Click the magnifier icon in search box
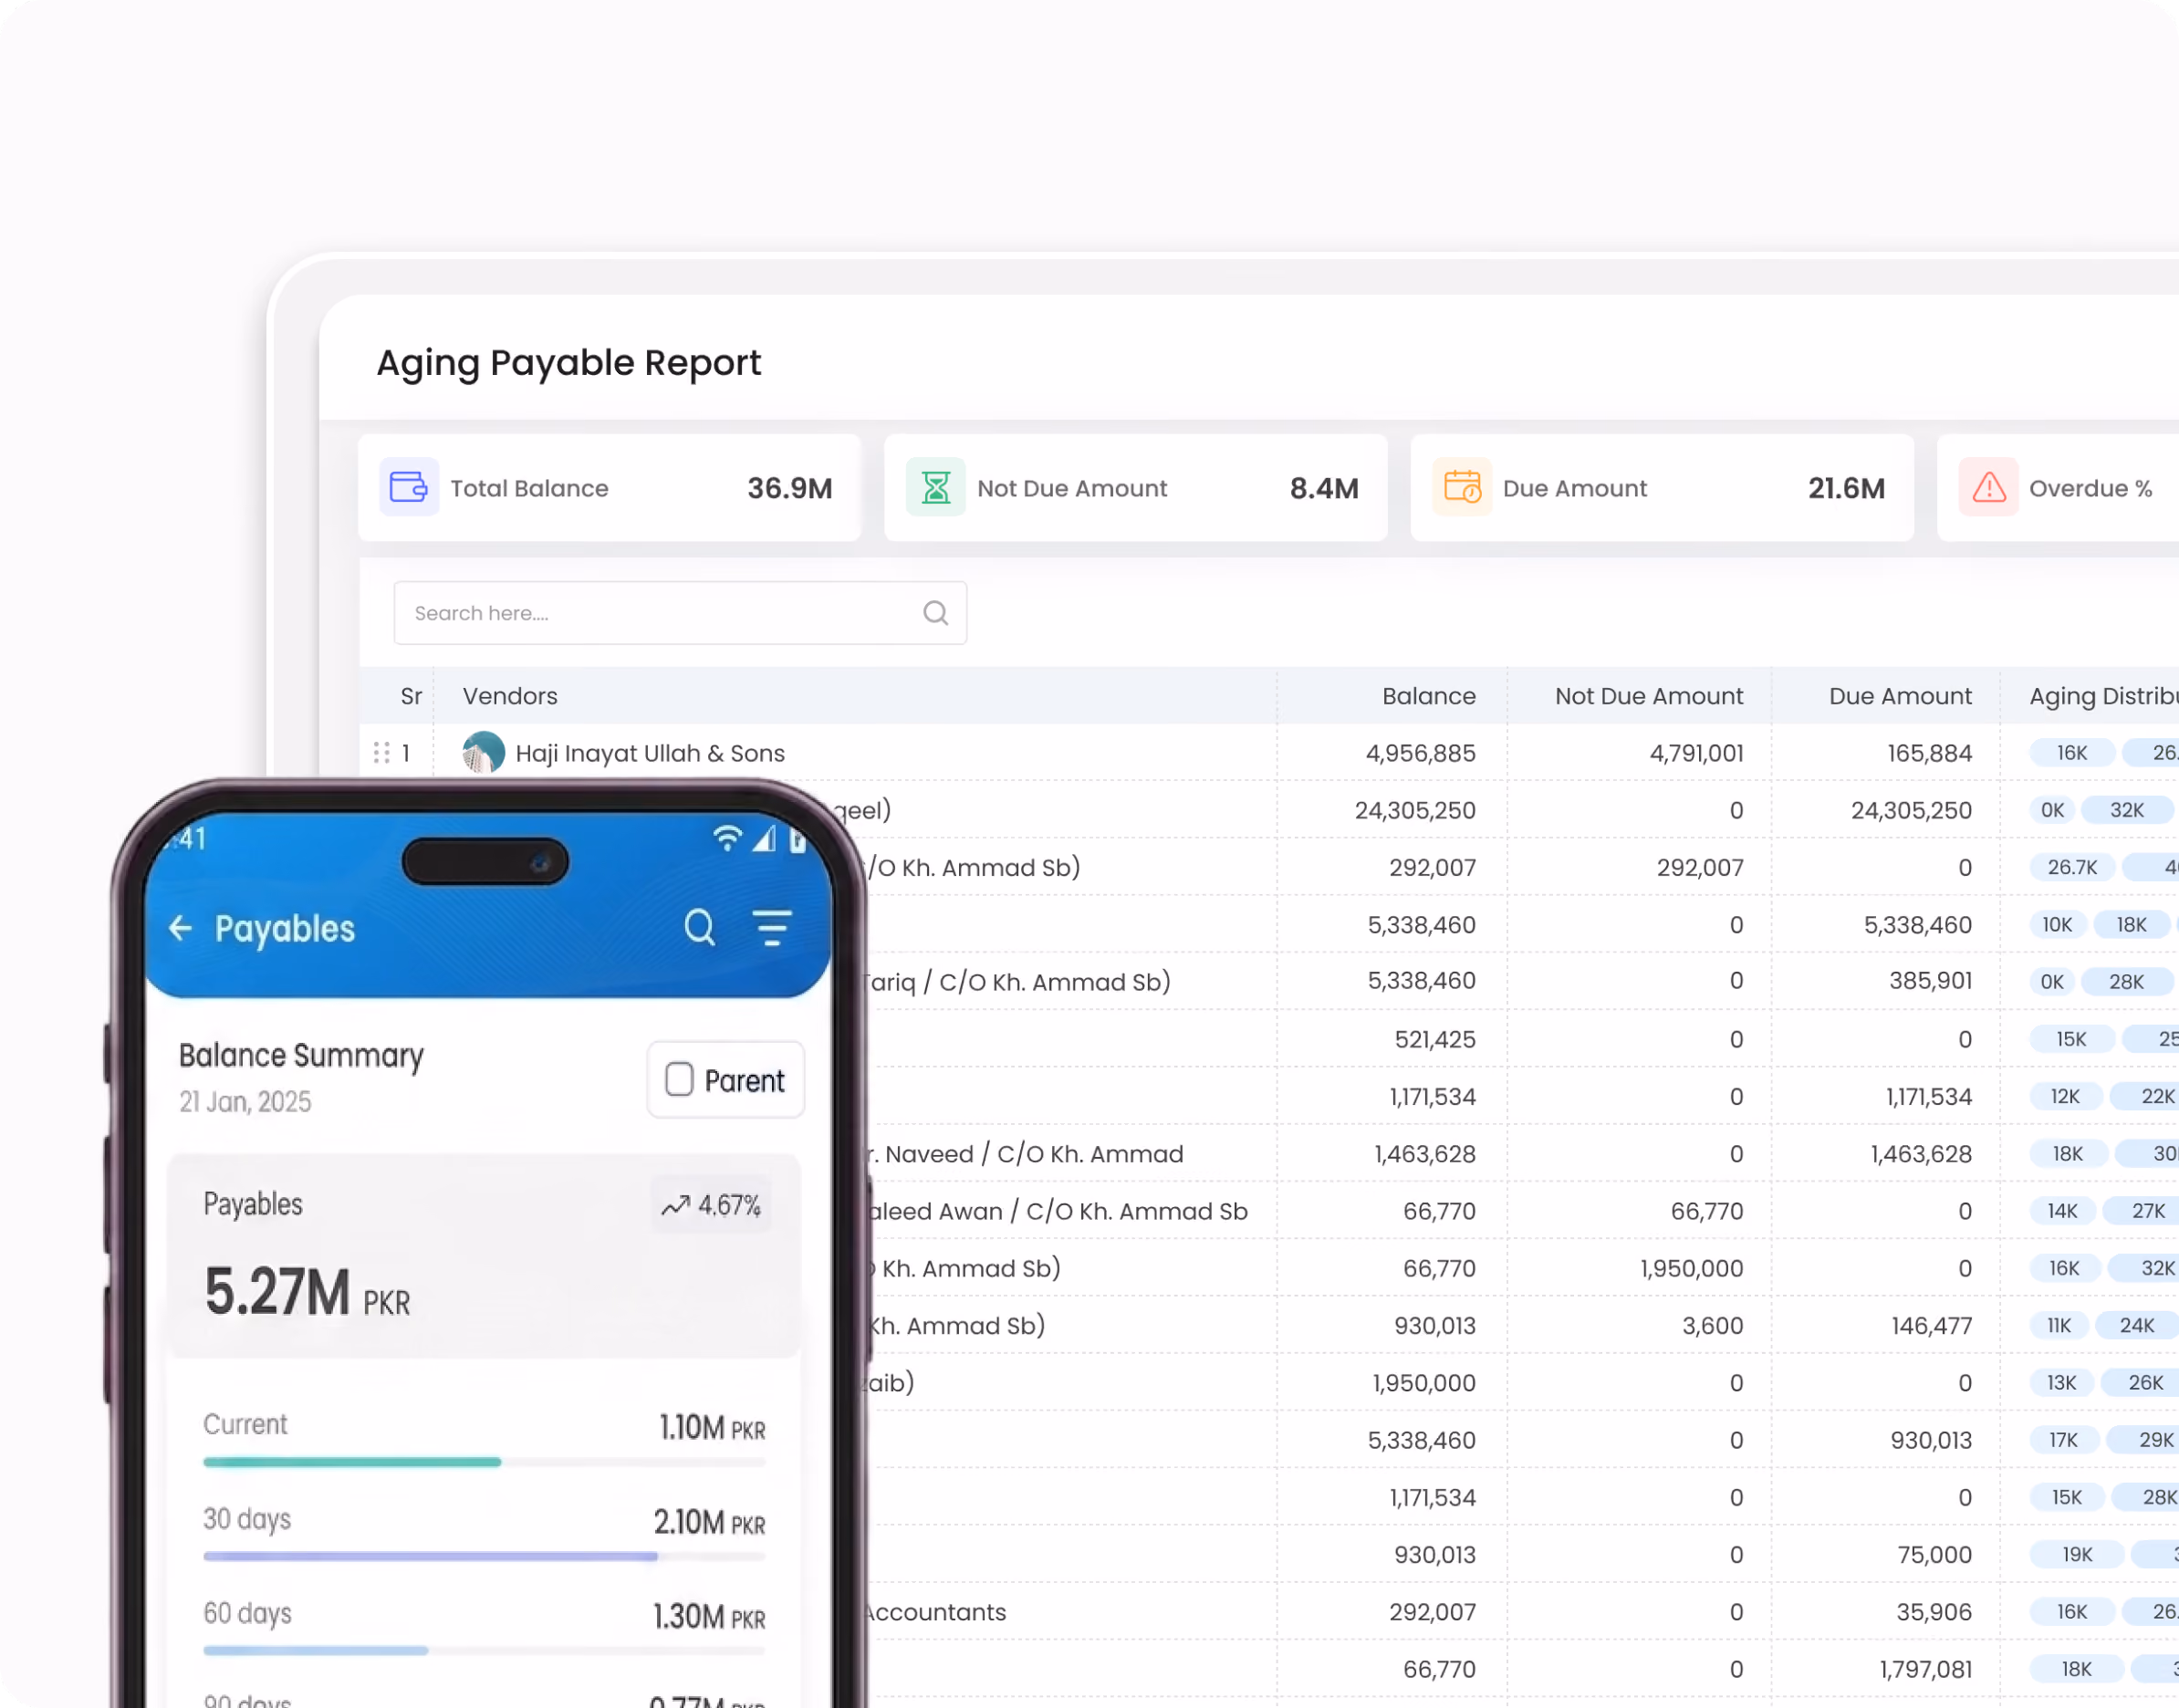This screenshot has height=1708, width=2179. pyautogui.click(x=935, y=612)
